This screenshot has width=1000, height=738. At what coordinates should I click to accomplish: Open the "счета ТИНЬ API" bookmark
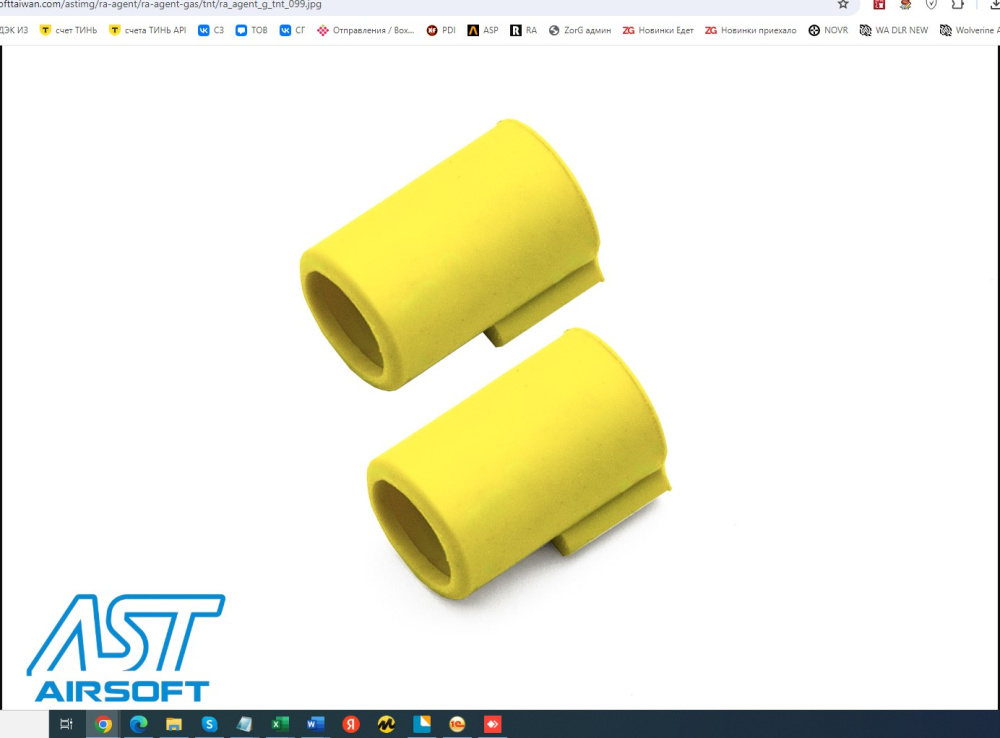tap(147, 30)
